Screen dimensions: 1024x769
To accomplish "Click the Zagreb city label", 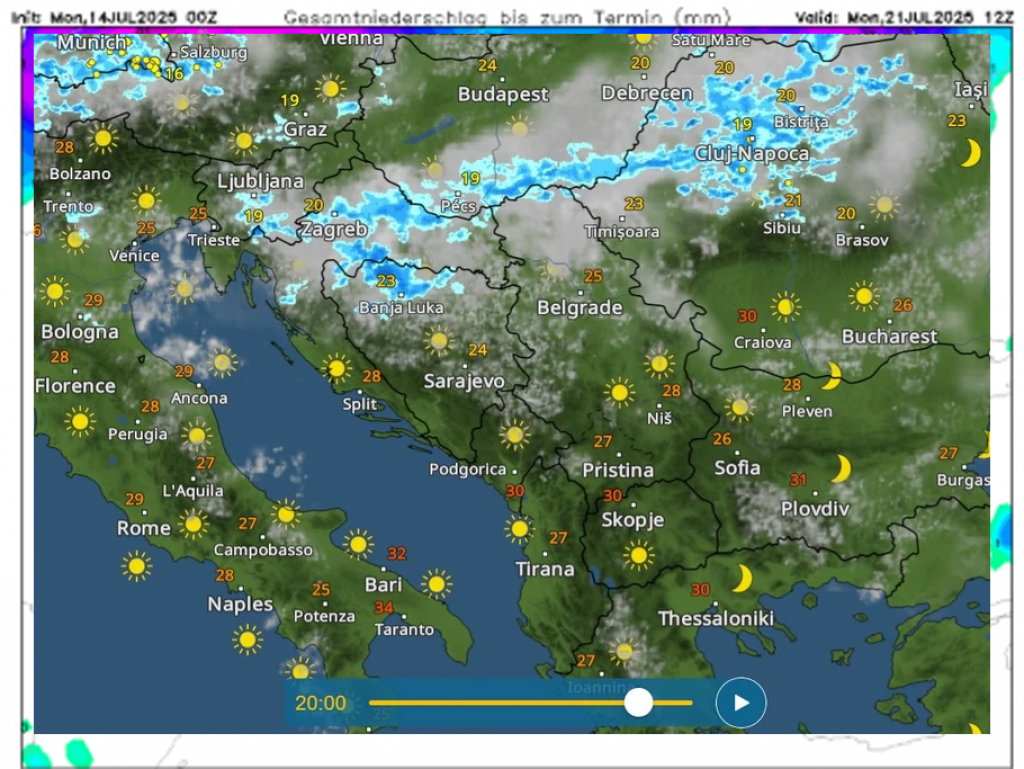I will tap(333, 229).
